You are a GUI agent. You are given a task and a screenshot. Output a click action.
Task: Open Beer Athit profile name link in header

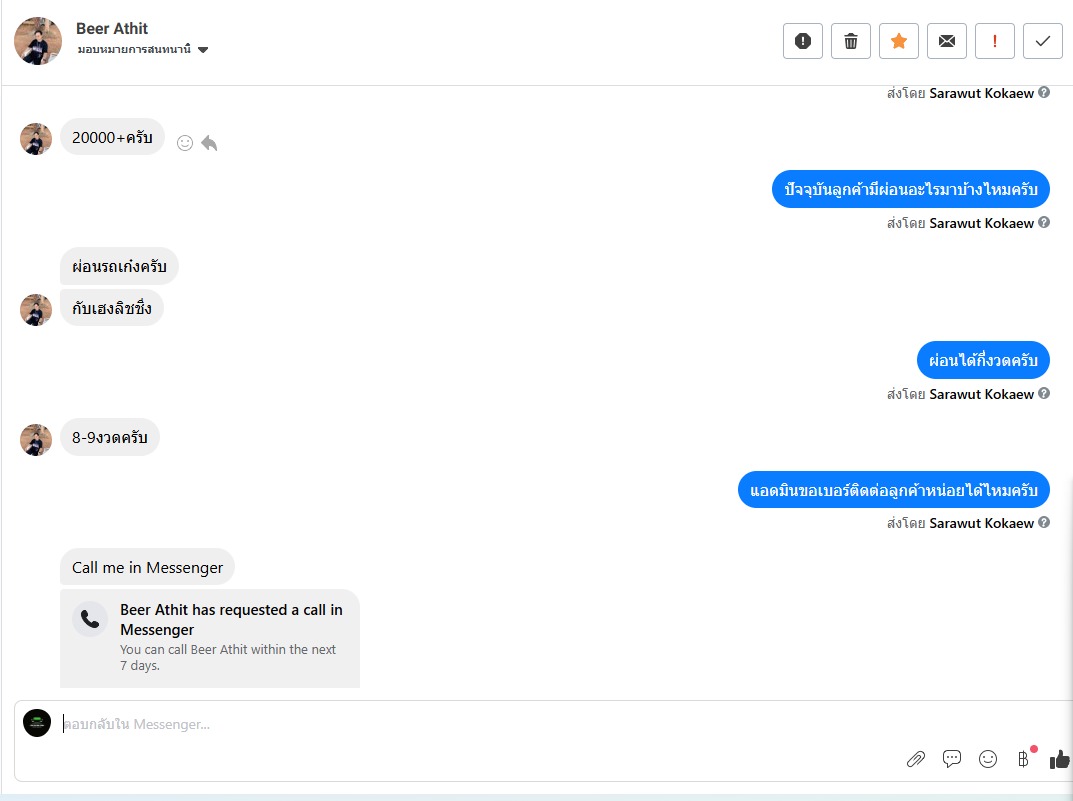[x=112, y=29]
